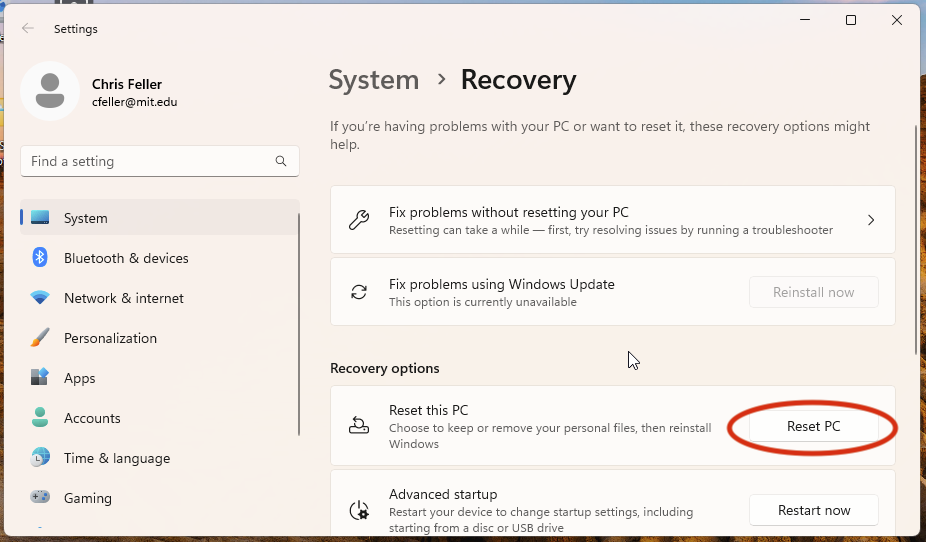The width and height of the screenshot is (926, 542).
Task: Click the Reset PC button
Action: click(814, 426)
